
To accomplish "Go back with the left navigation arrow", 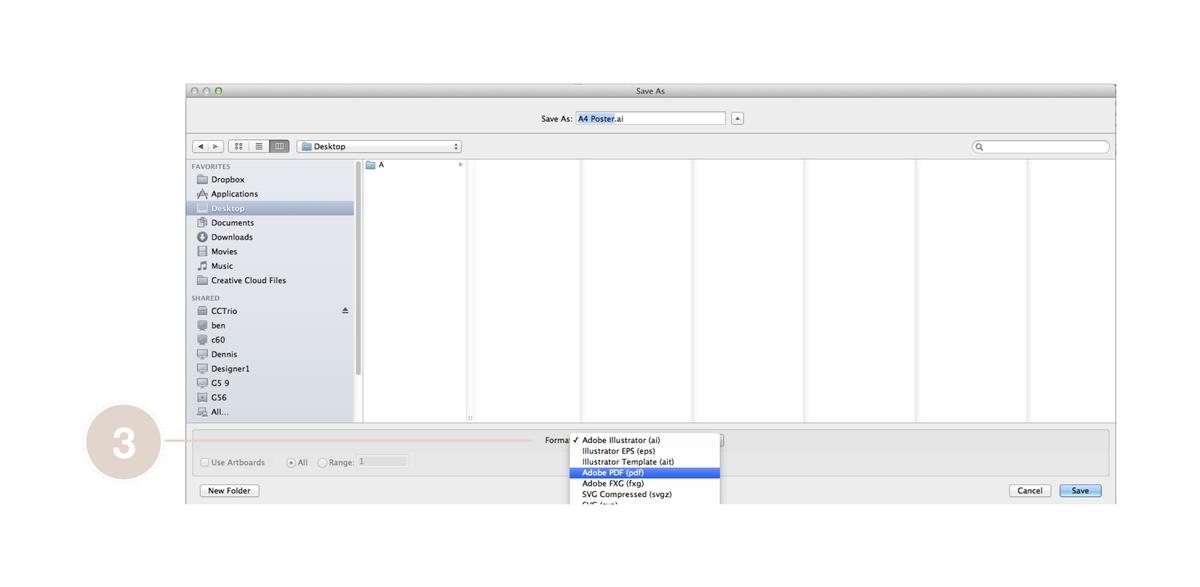I will tap(199, 146).
